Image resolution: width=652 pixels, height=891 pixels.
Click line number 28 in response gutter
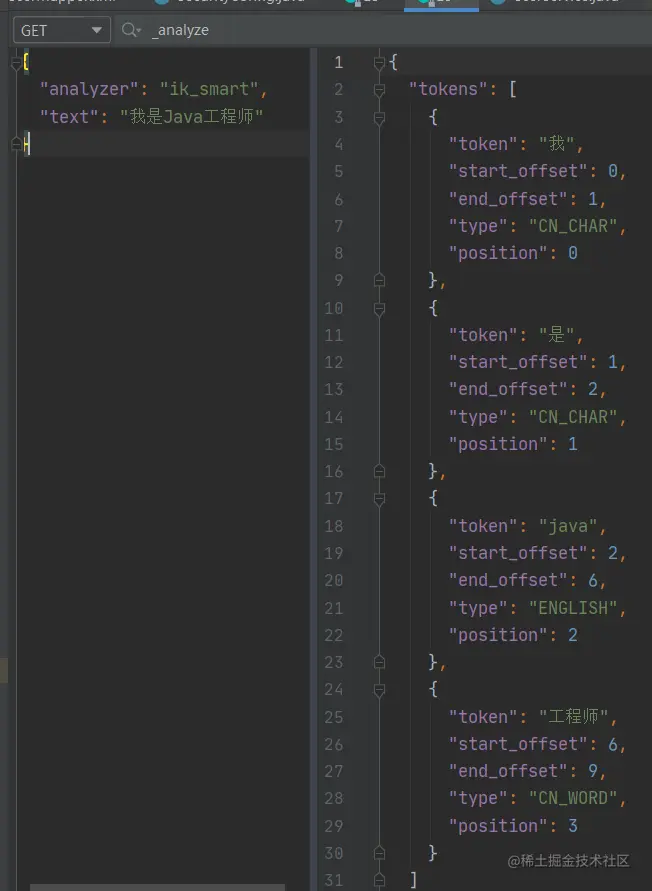pos(334,798)
